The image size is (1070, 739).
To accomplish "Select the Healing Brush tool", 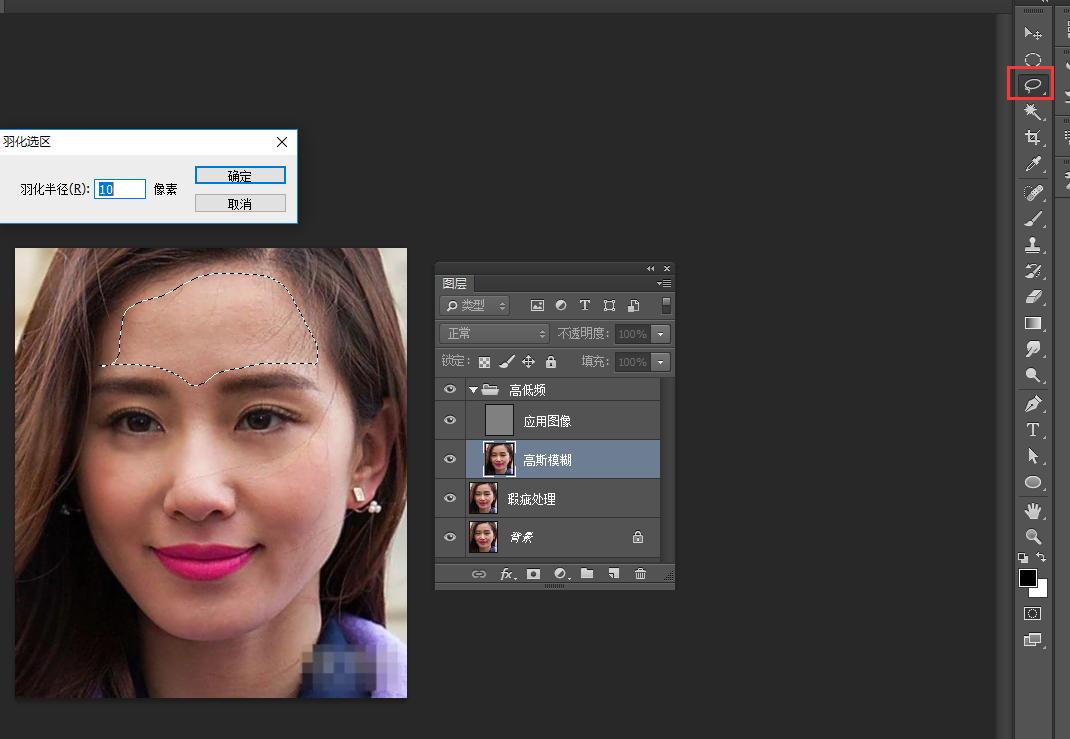I will [1032, 192].
